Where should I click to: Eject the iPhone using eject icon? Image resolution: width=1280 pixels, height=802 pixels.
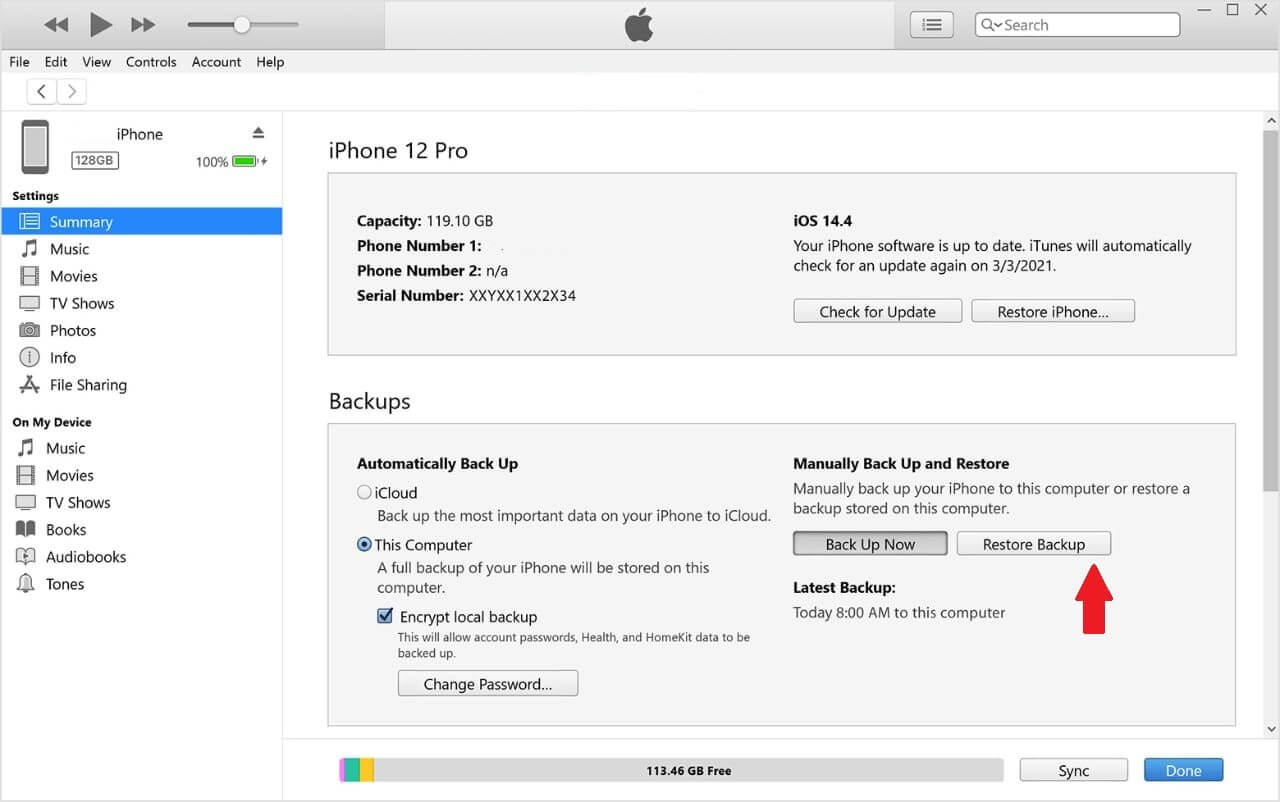(x=258, y=133)
